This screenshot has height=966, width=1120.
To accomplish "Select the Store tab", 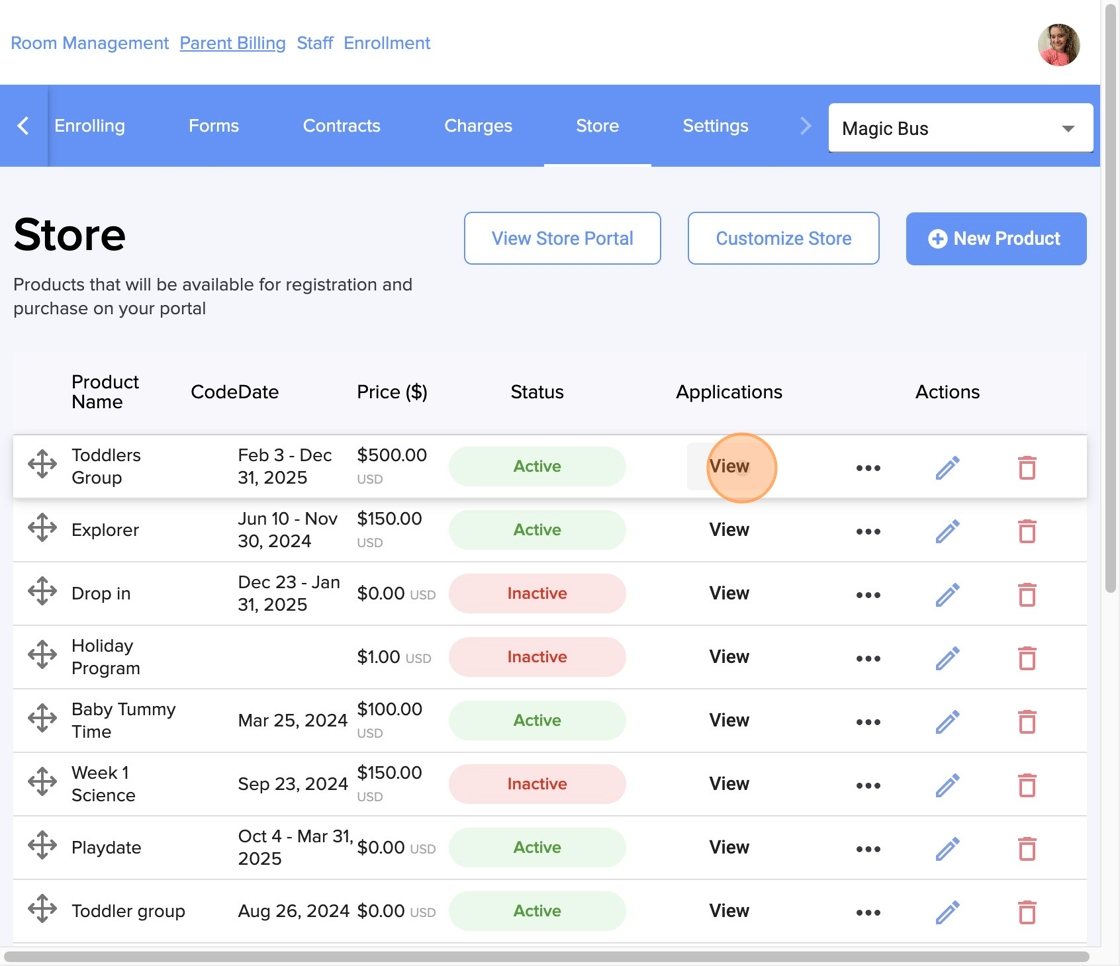I will pyautogui.click(x=597, y=126).
